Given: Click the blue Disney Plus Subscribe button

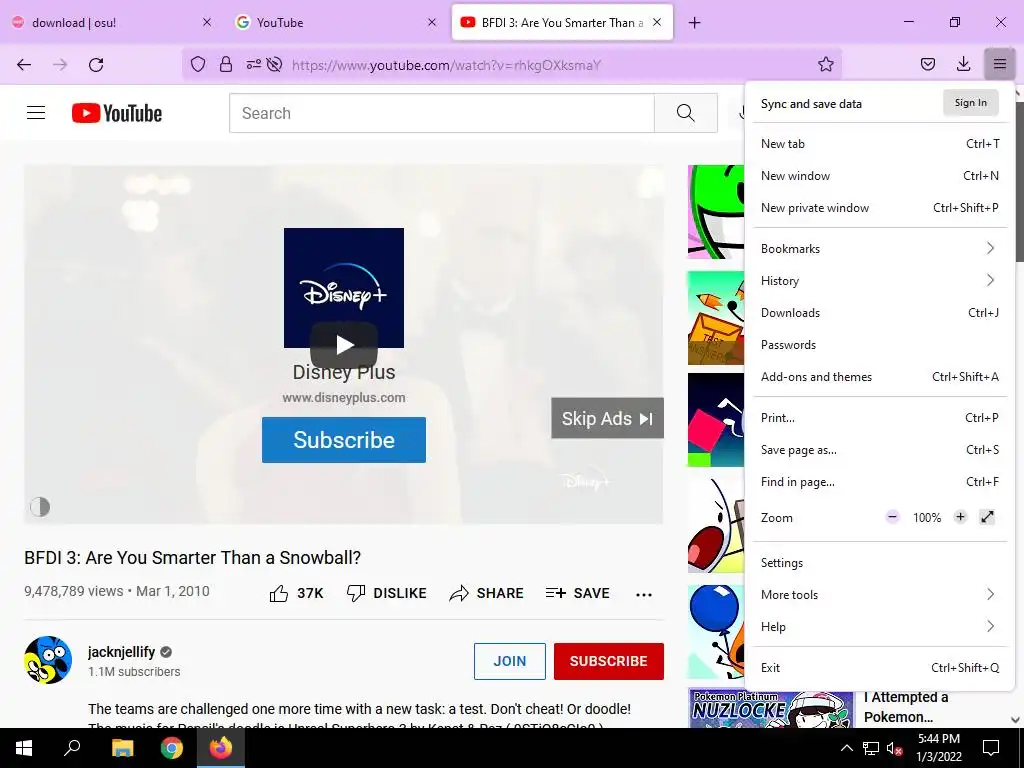Looking at the screenshot, I should pos(344,440).
